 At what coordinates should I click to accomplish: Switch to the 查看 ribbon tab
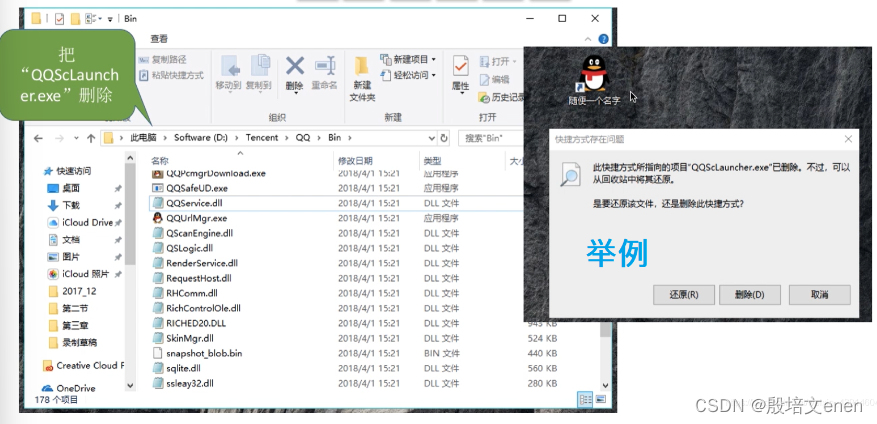pos(159,39)
